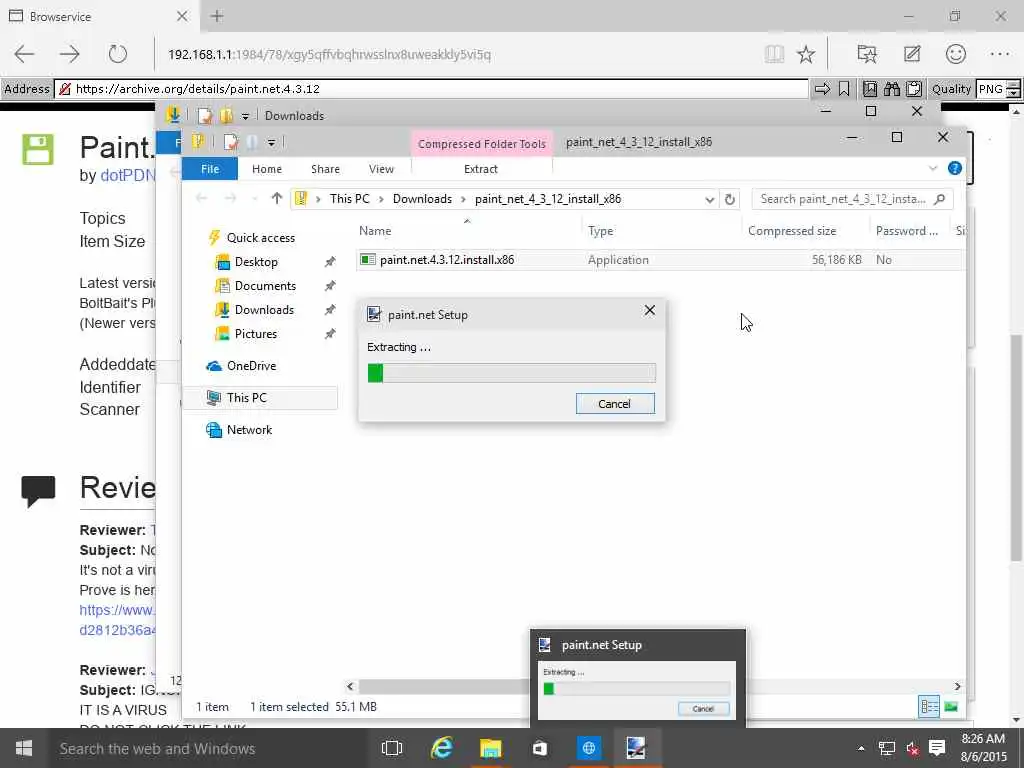
Task: Sort by Password column header
Action: click(x=906, y=231)
